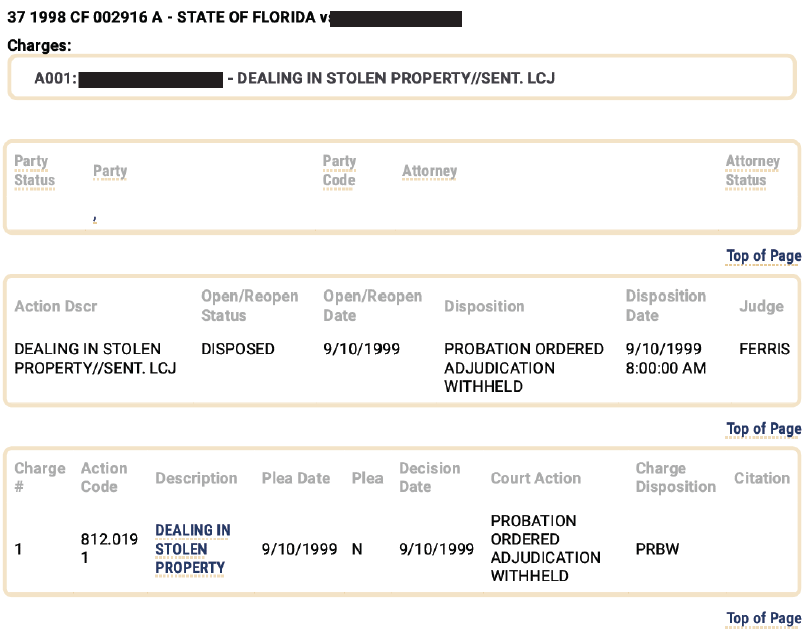This screenshot has height=632, width=807.
Task: Click the Action Dscr column header
Action: pyautogui.click(x=56, y=306)
